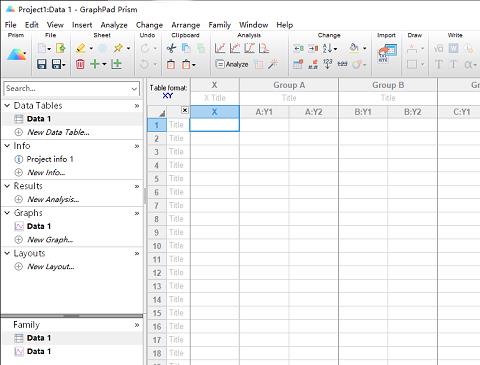Collapse the Layouts section chevron

[7, 253]
